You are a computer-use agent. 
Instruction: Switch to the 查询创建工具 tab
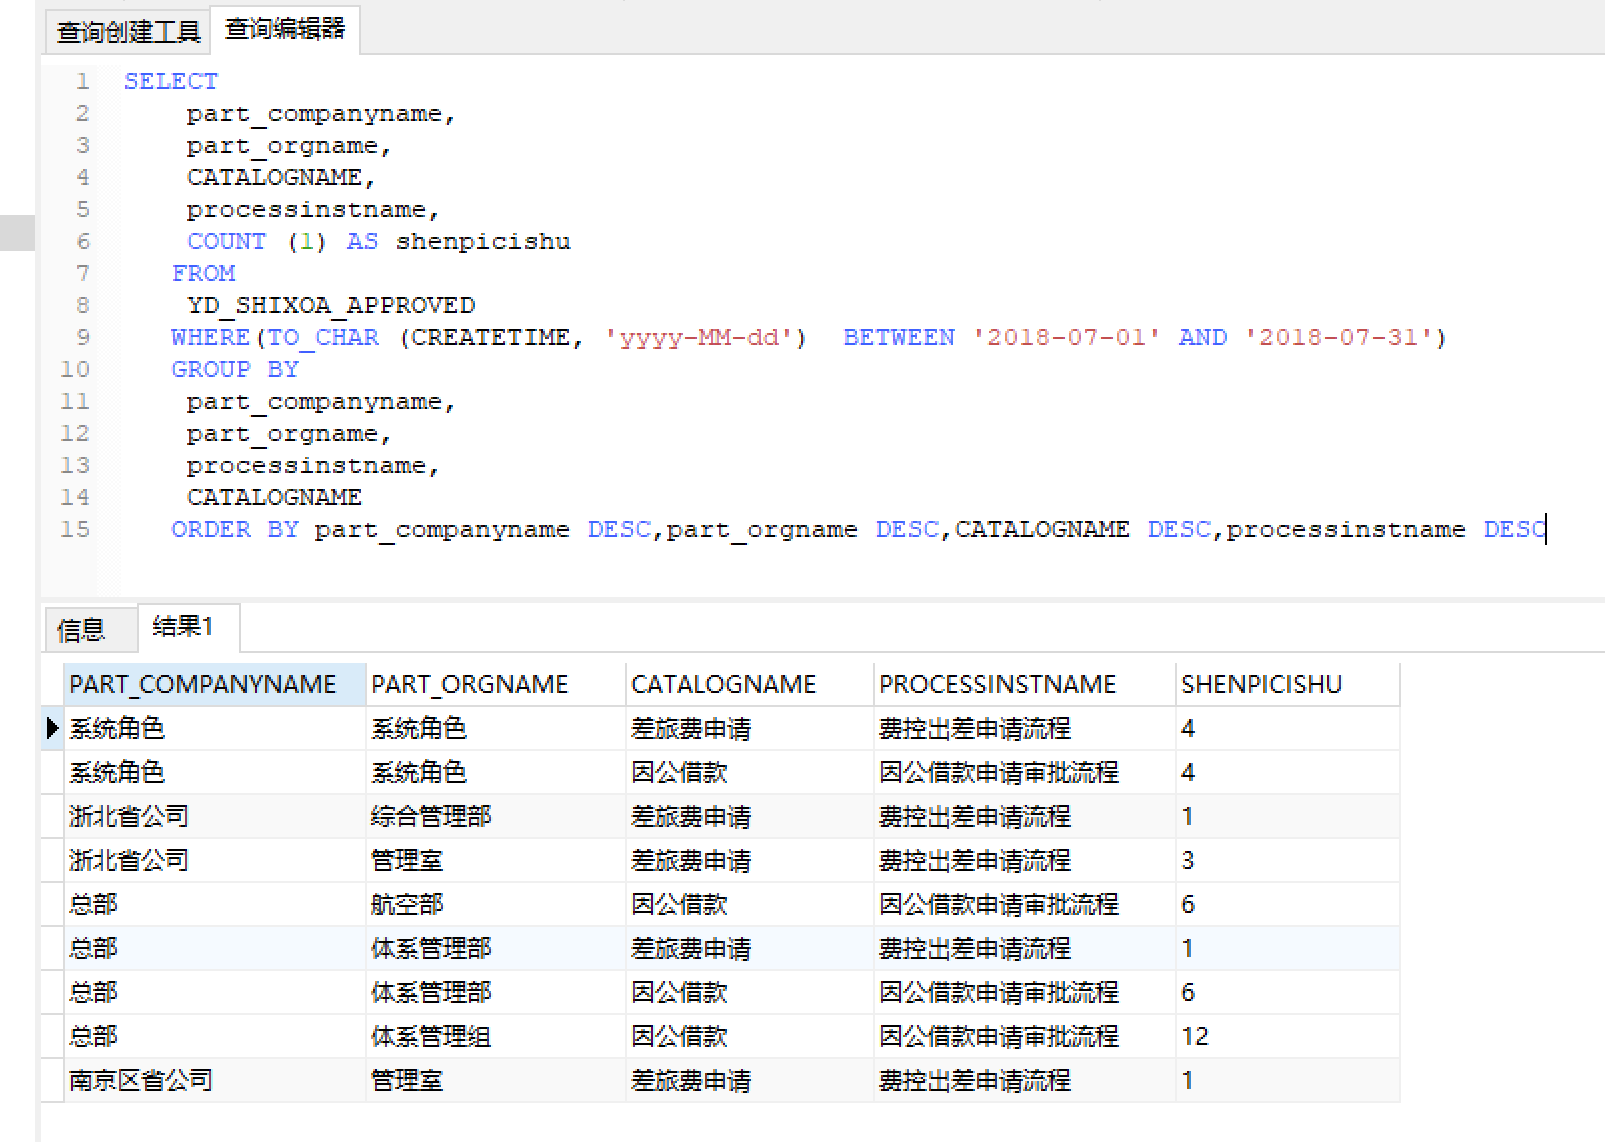128,32
